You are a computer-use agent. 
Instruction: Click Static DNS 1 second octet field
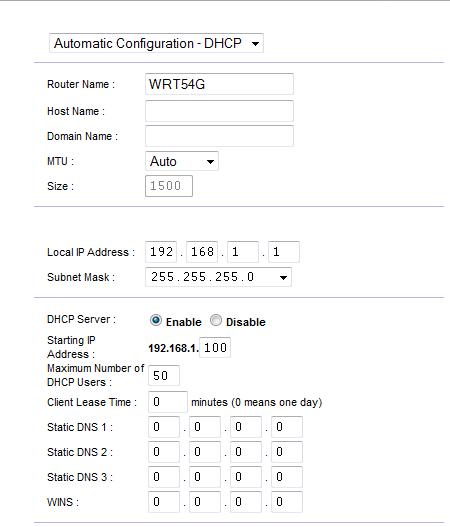point(205,427)
